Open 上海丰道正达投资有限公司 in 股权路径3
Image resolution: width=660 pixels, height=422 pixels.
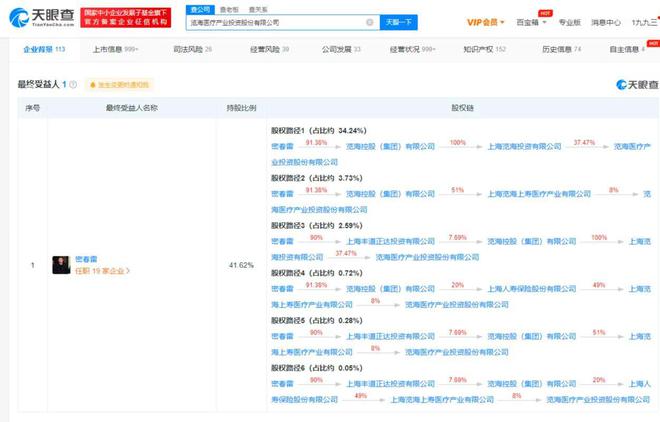[x=390, y=242]
